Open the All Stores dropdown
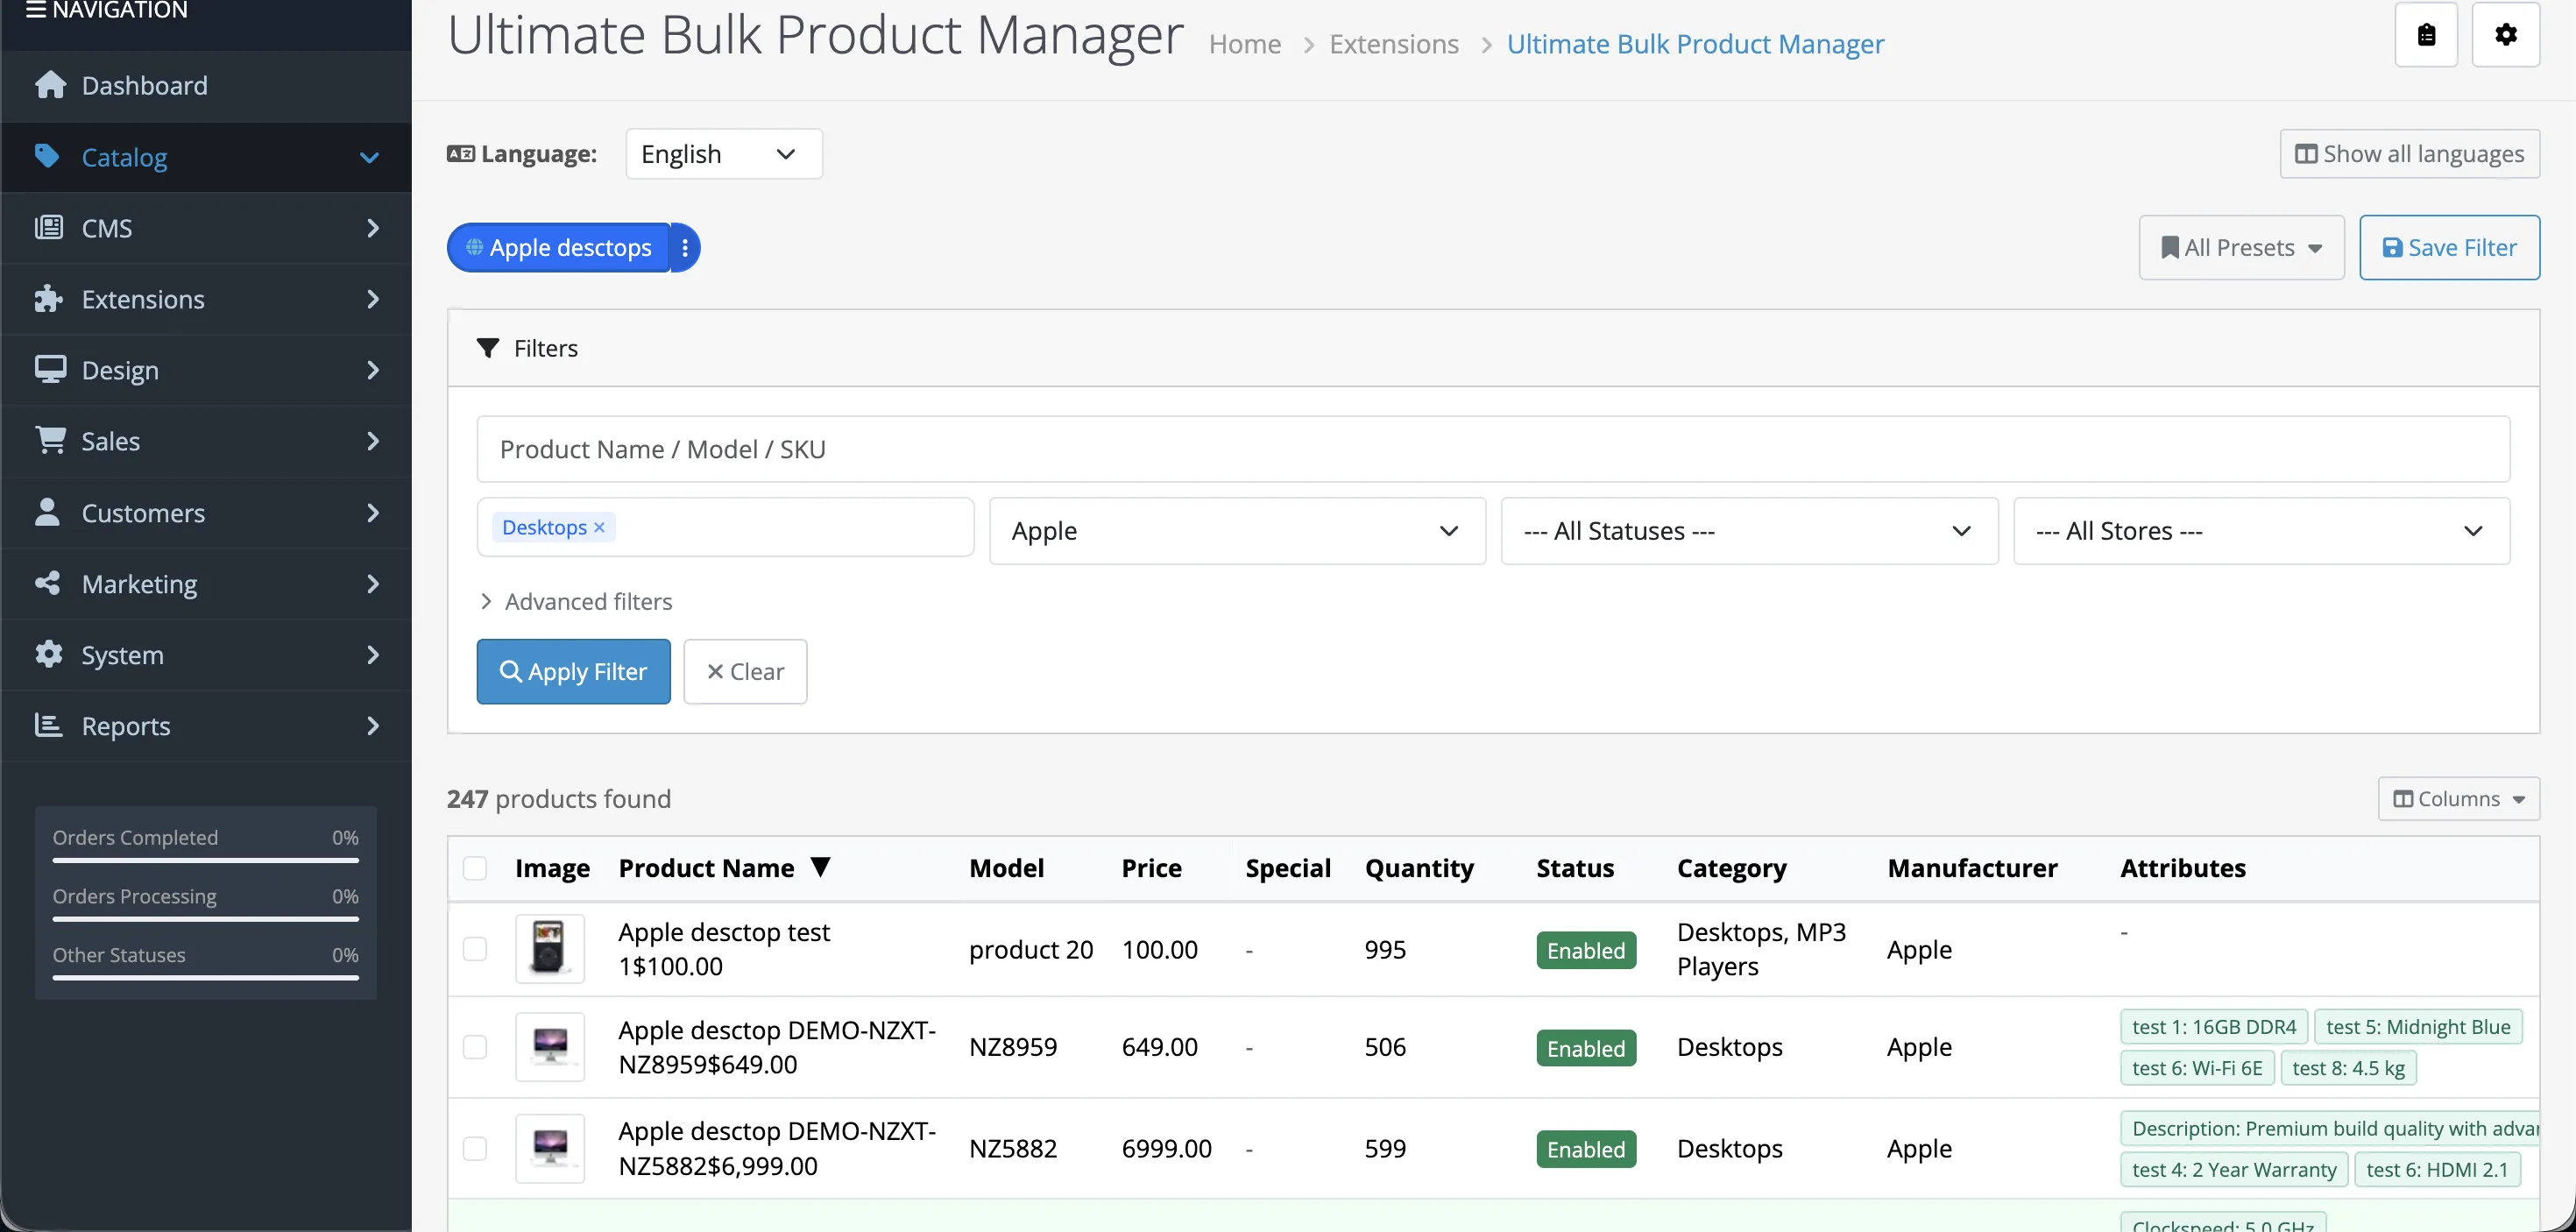Viewport: 2576px width, 1232px height. [2261, 531]
